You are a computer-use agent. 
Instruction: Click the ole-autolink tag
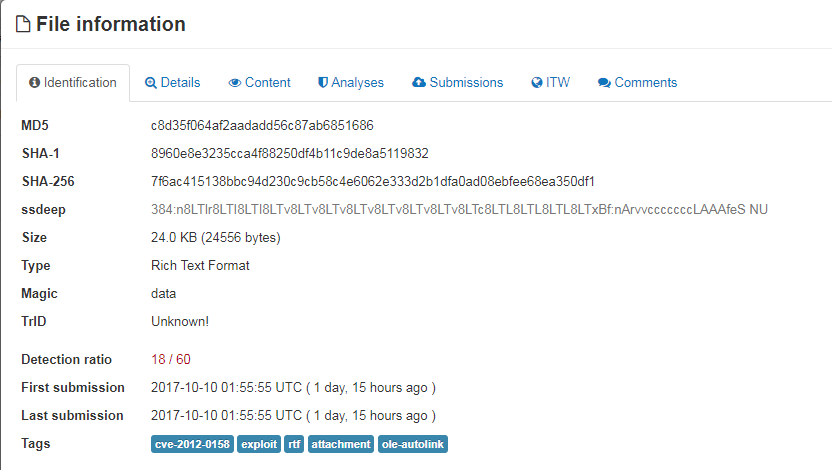click(x=413, y=444)
